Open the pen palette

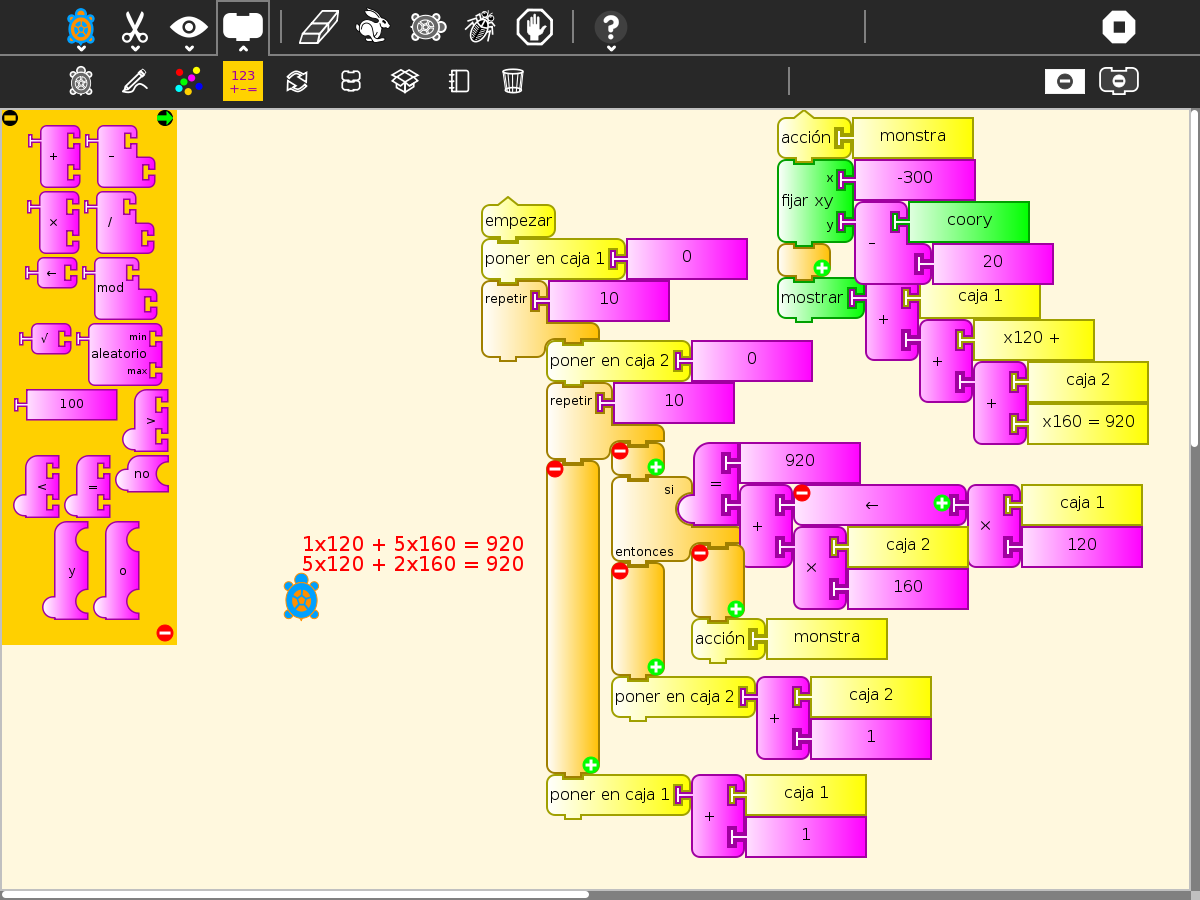(x=135, y=81)
